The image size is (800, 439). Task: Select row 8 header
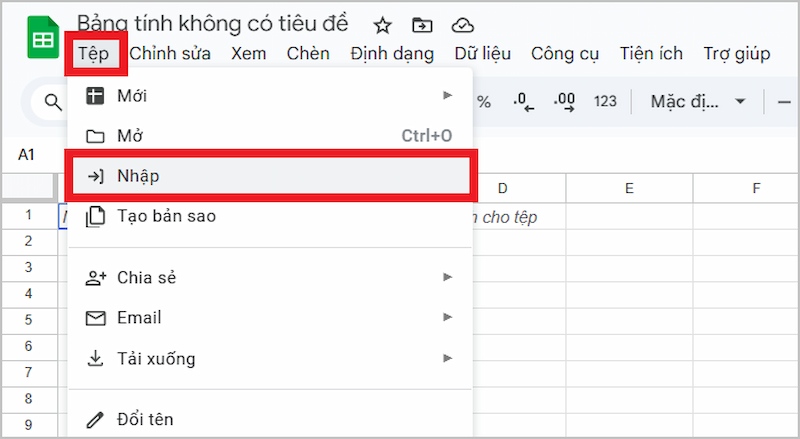coord(29,399)
